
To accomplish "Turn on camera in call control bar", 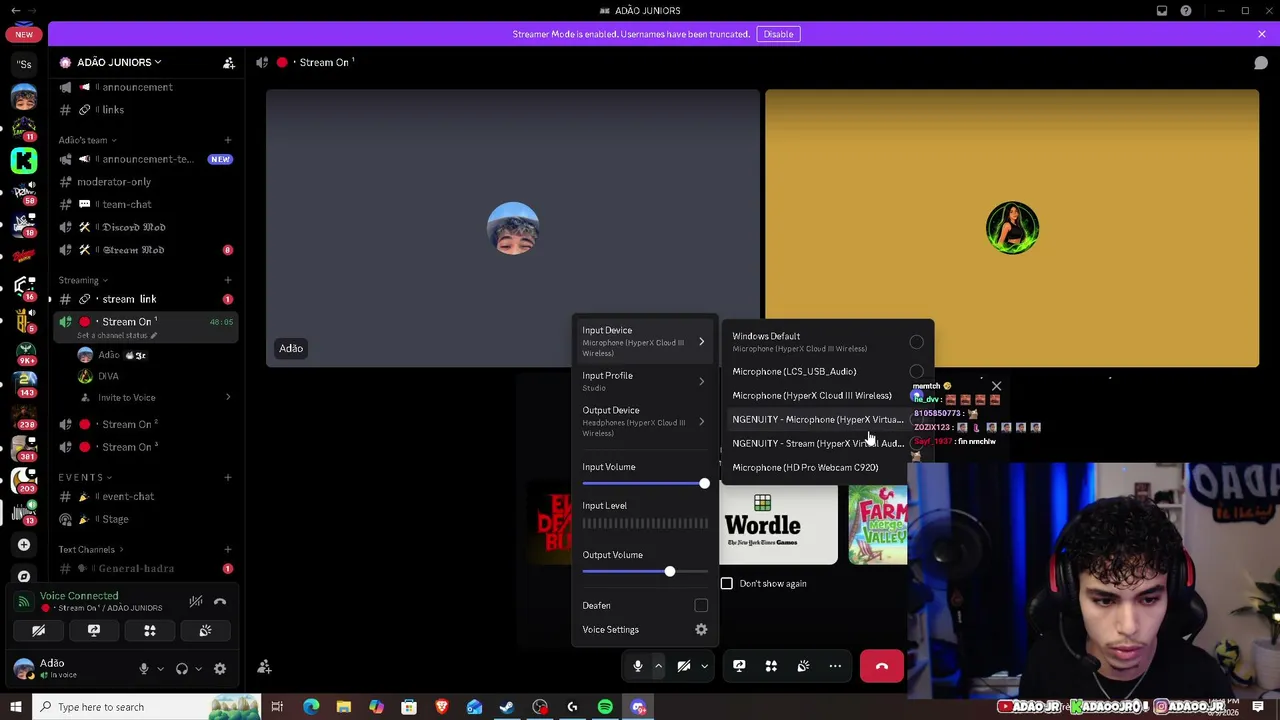I will pos(684,666).
